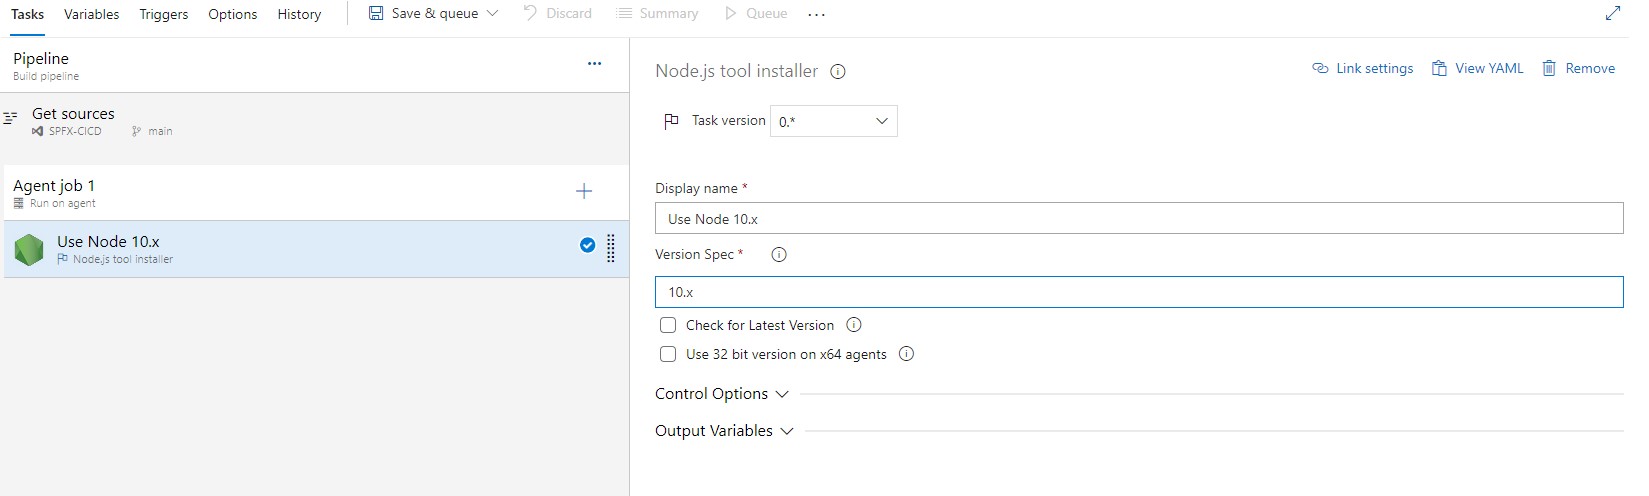Viewport: 1649px width, 496px height.
Task: Click info icon beside 32 bit version option
Action: [x=906, y=354]
